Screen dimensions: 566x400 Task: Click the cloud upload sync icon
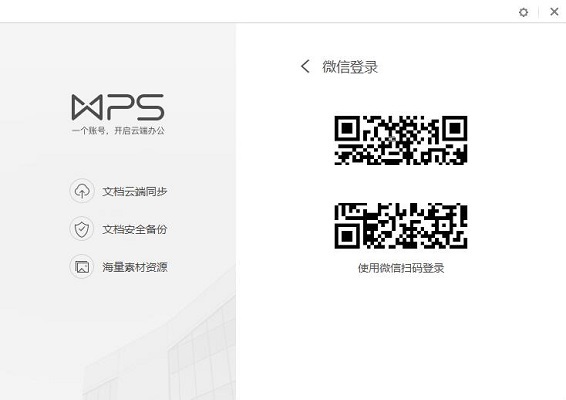(82, 191)
